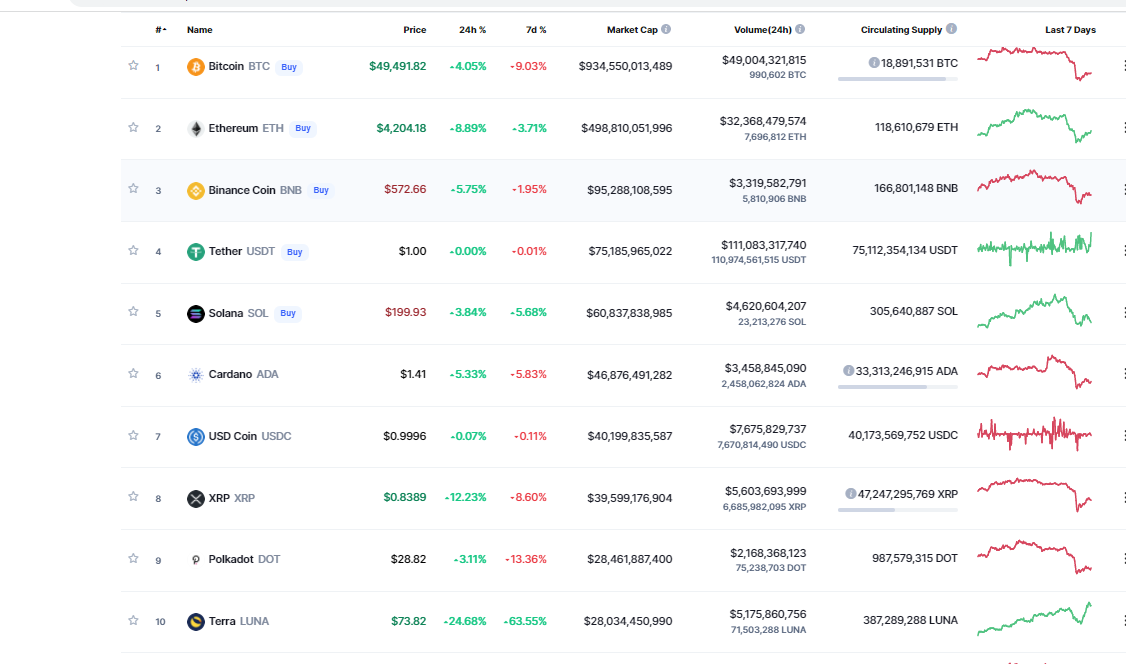Toggle the Tether watchlist star
1126x664 pixels.
133,250
